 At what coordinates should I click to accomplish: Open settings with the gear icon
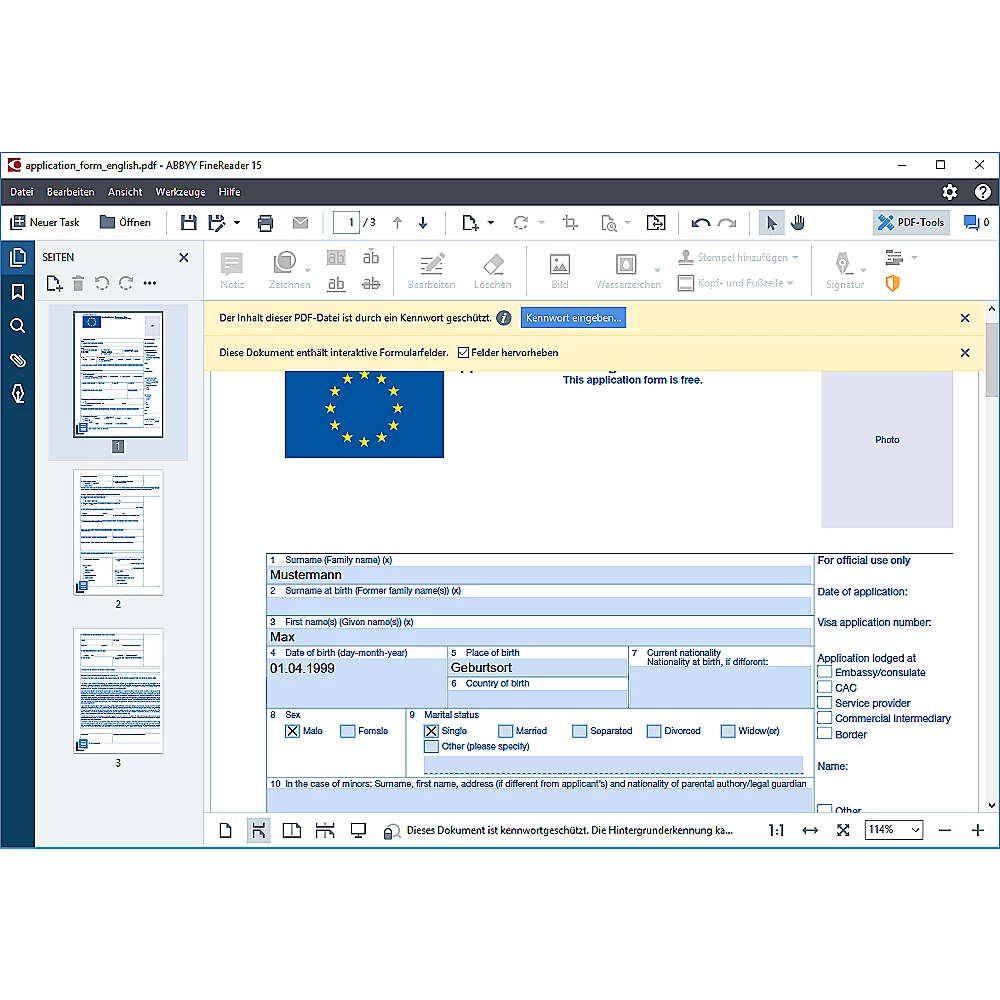(949, 192)
